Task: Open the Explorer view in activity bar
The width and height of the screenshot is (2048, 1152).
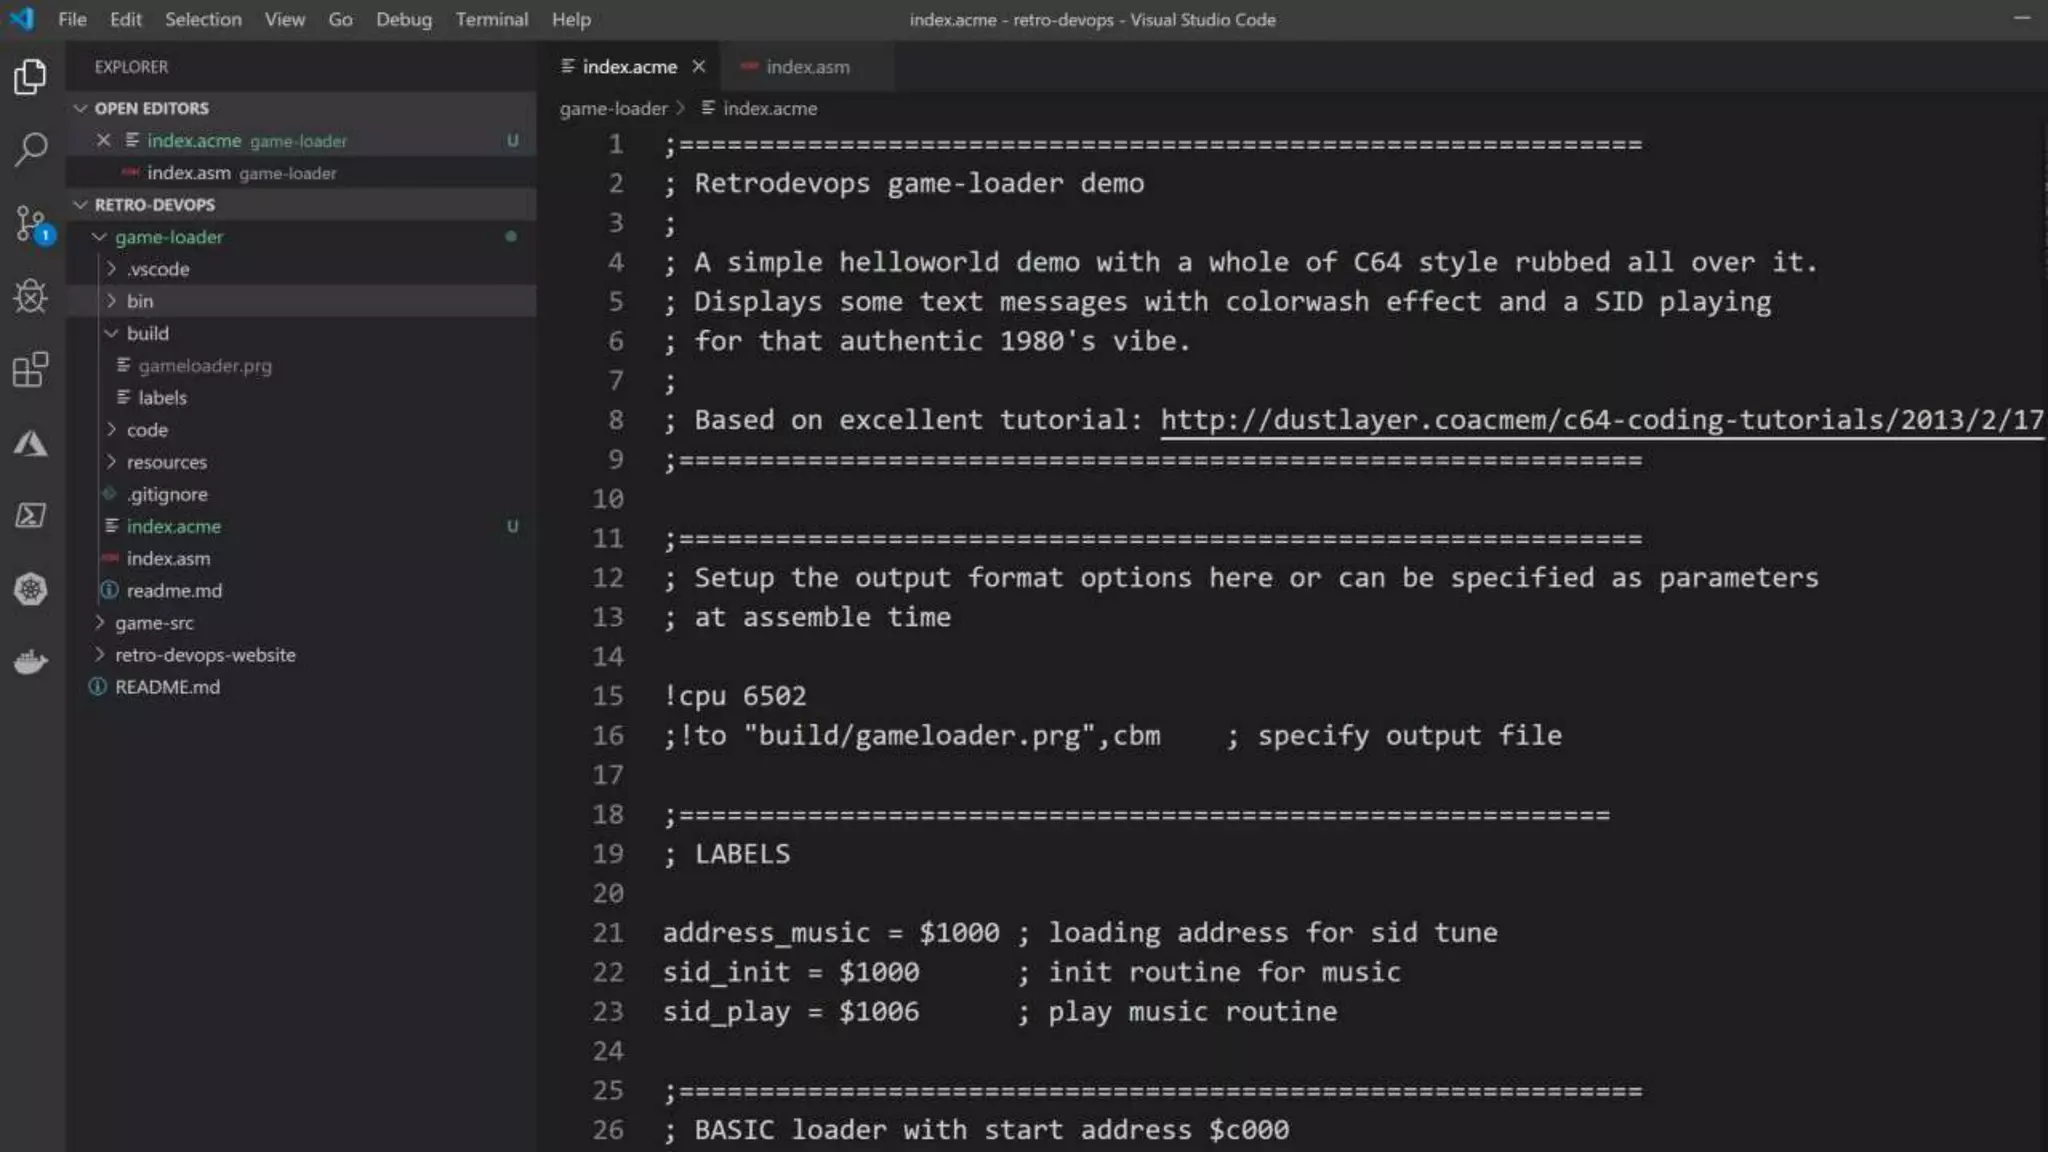Action: click(31, 77)
